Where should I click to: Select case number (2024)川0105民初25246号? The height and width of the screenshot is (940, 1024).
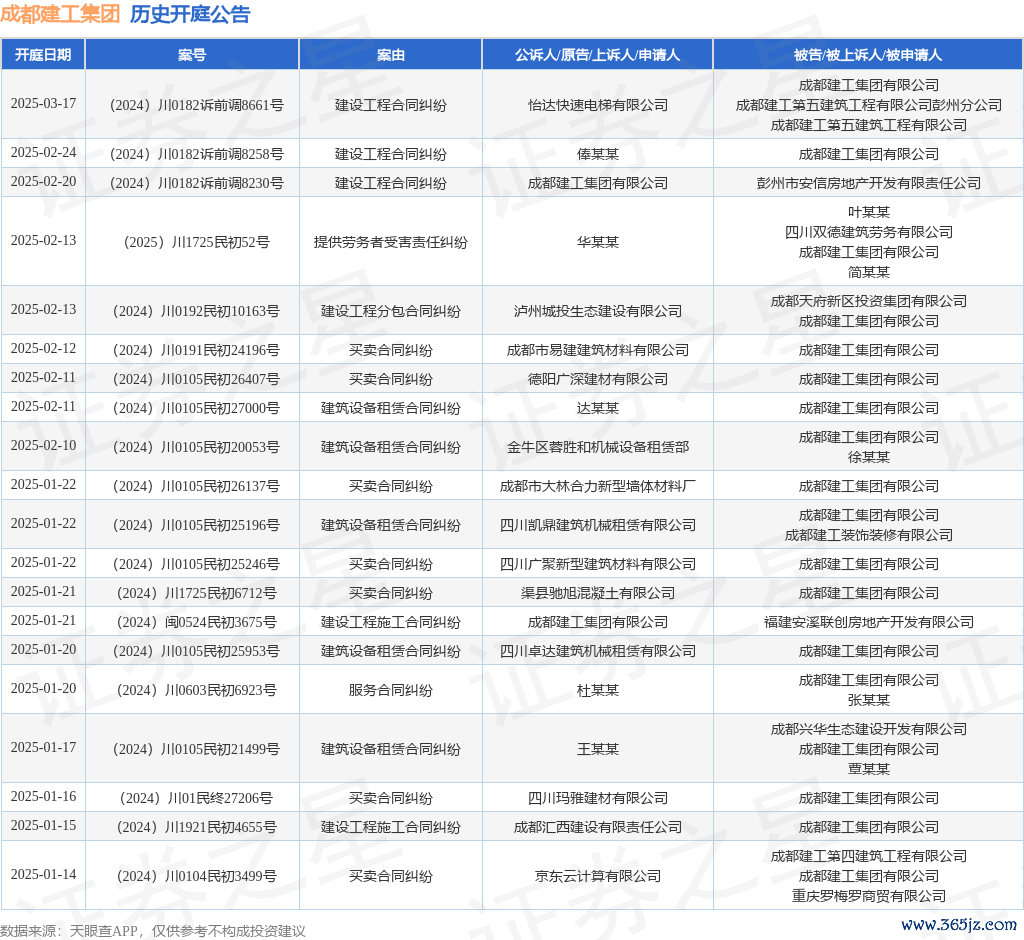196,564
